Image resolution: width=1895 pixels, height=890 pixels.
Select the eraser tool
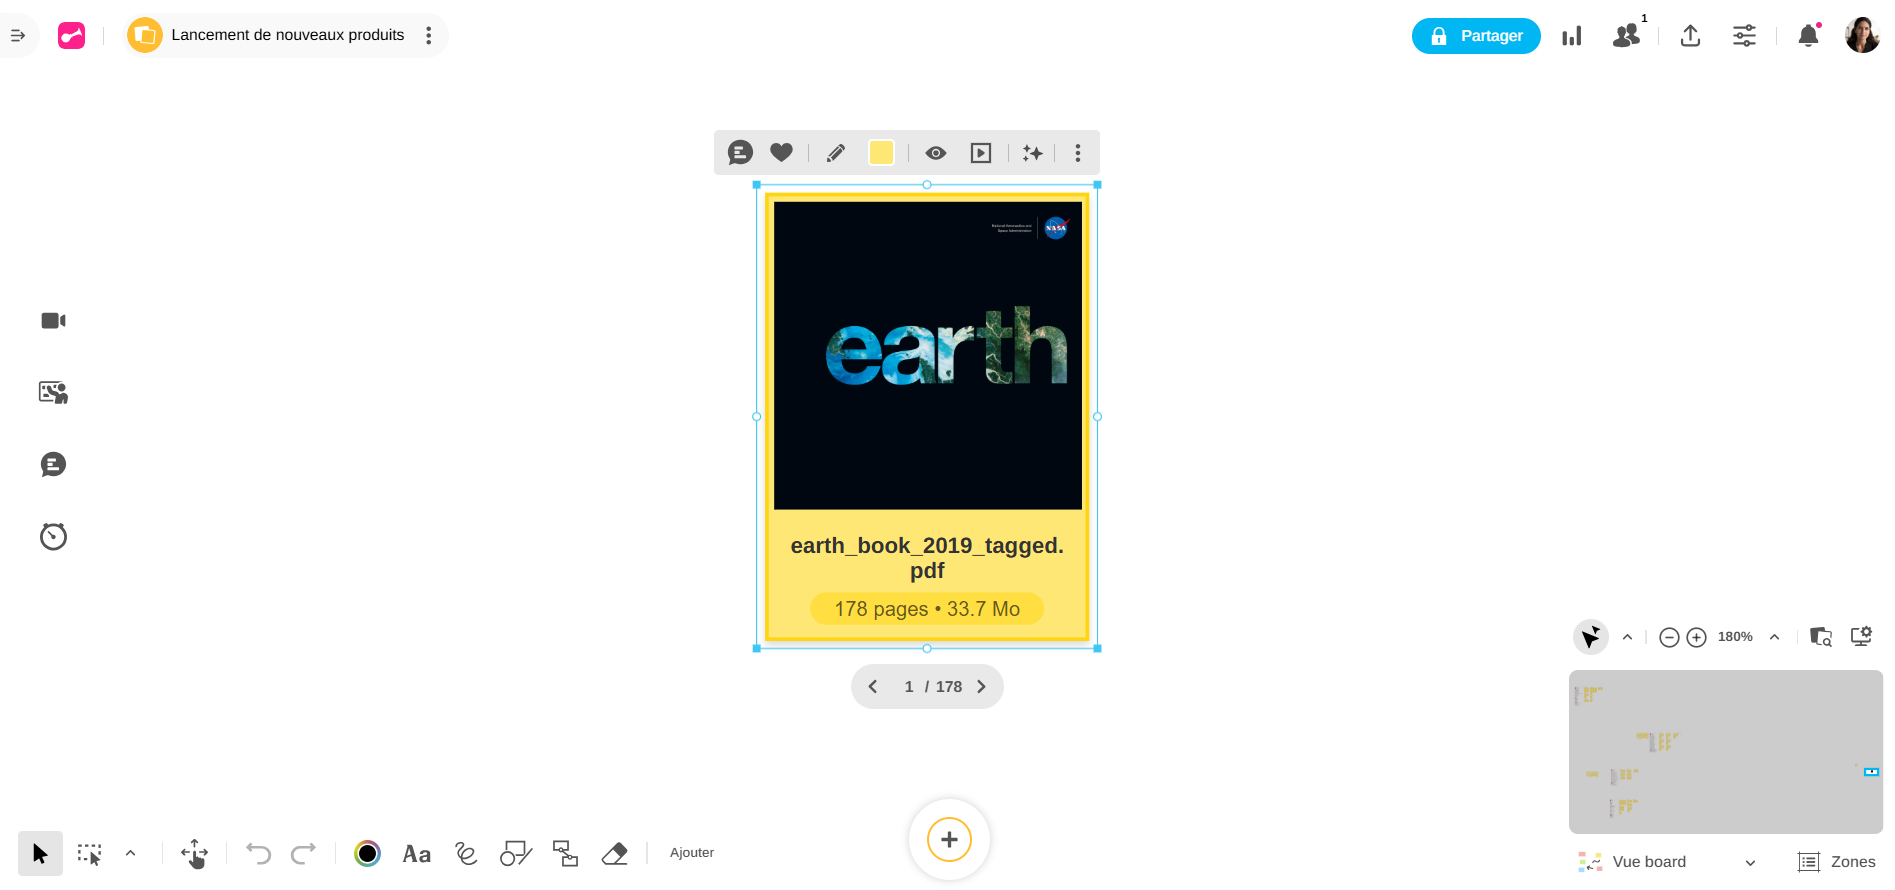click(614, 854)
